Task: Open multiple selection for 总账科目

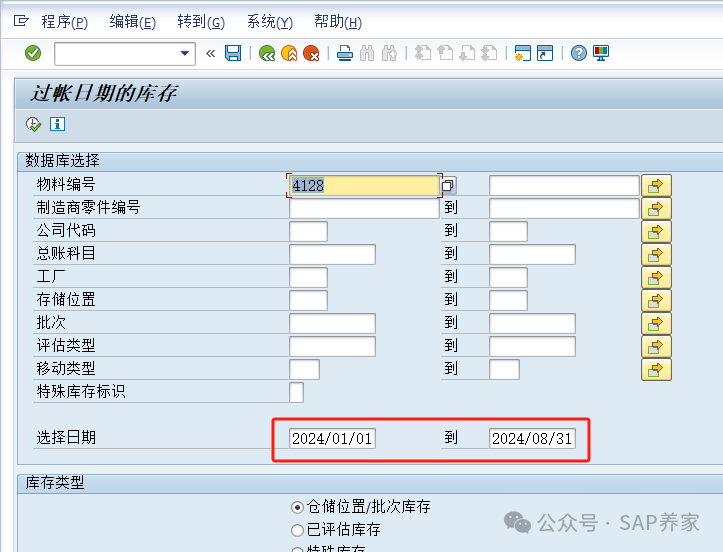Action: 656,255
